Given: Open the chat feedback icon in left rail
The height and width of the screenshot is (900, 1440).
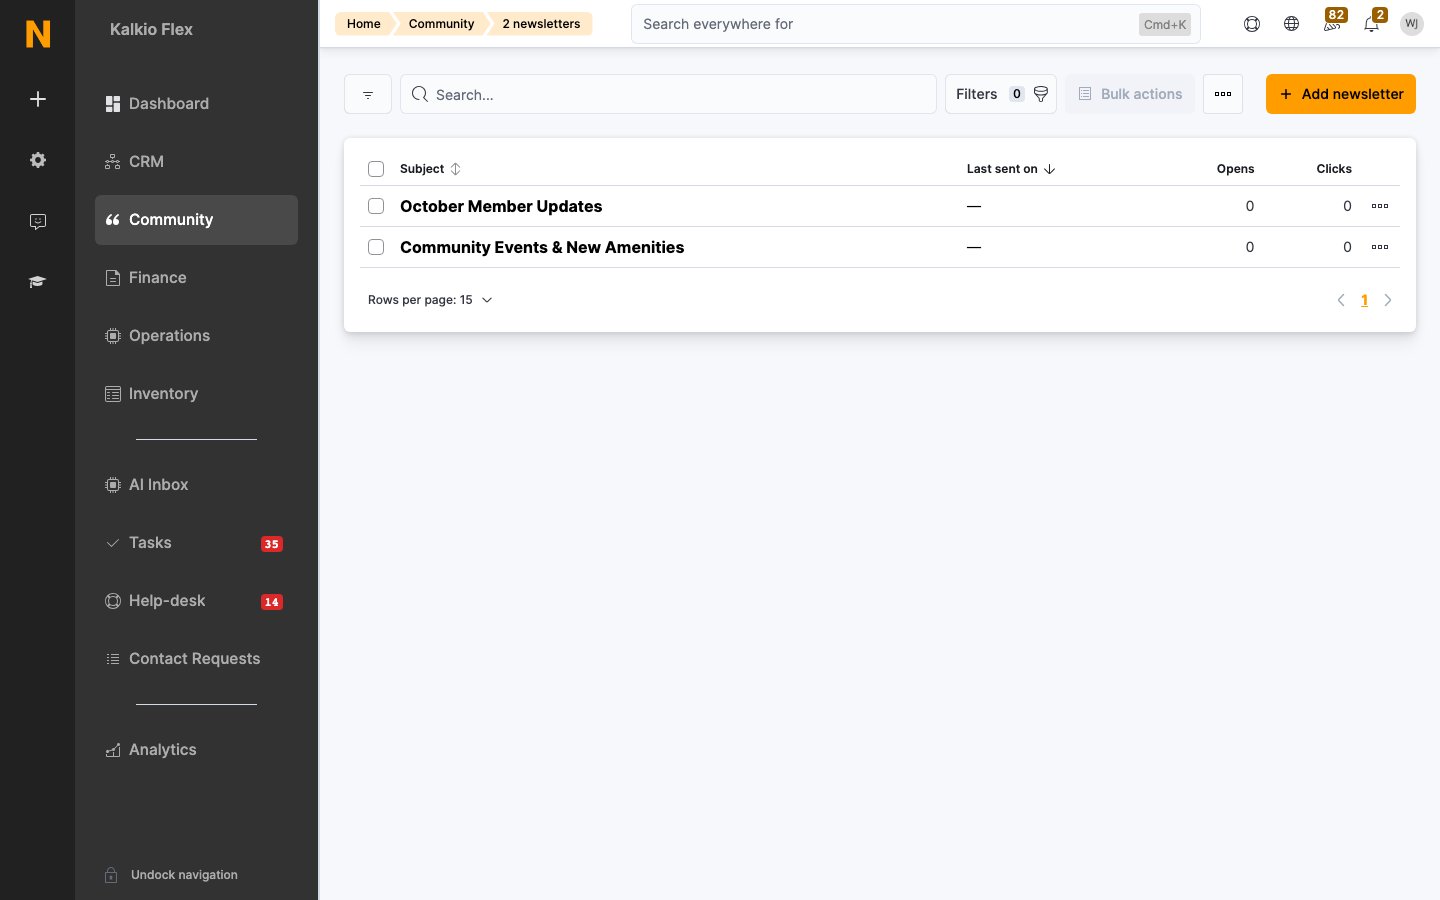Looking at the screenshot, I should tap(38, 221).
